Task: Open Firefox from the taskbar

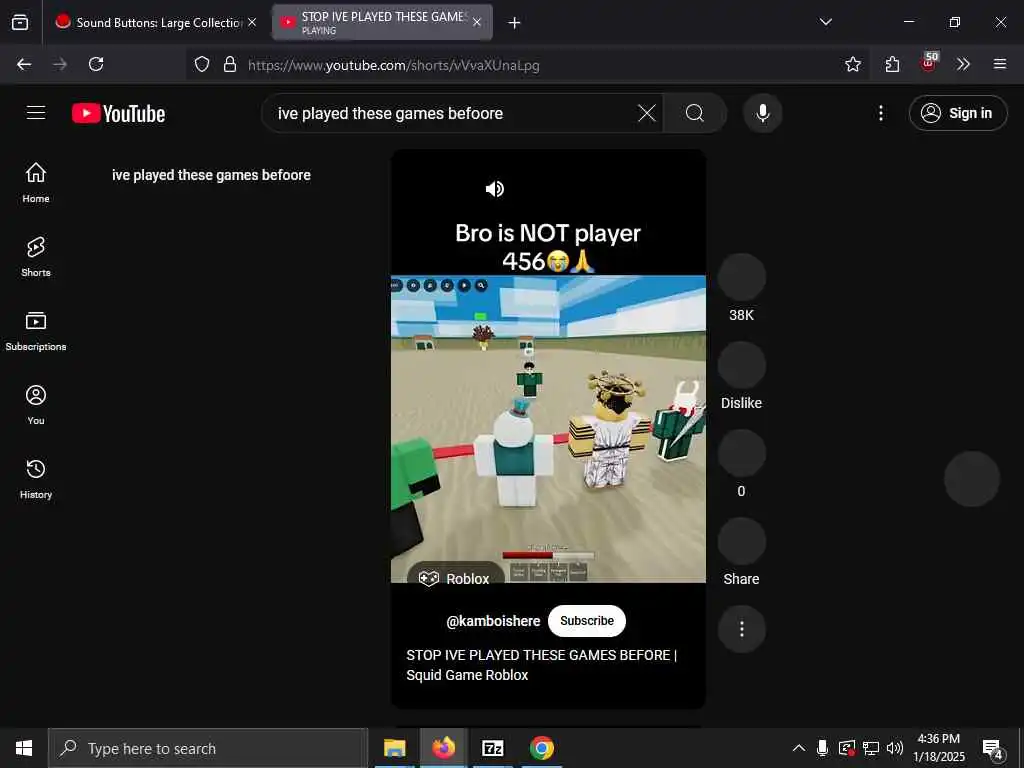Action: click(x=443, y=748)
